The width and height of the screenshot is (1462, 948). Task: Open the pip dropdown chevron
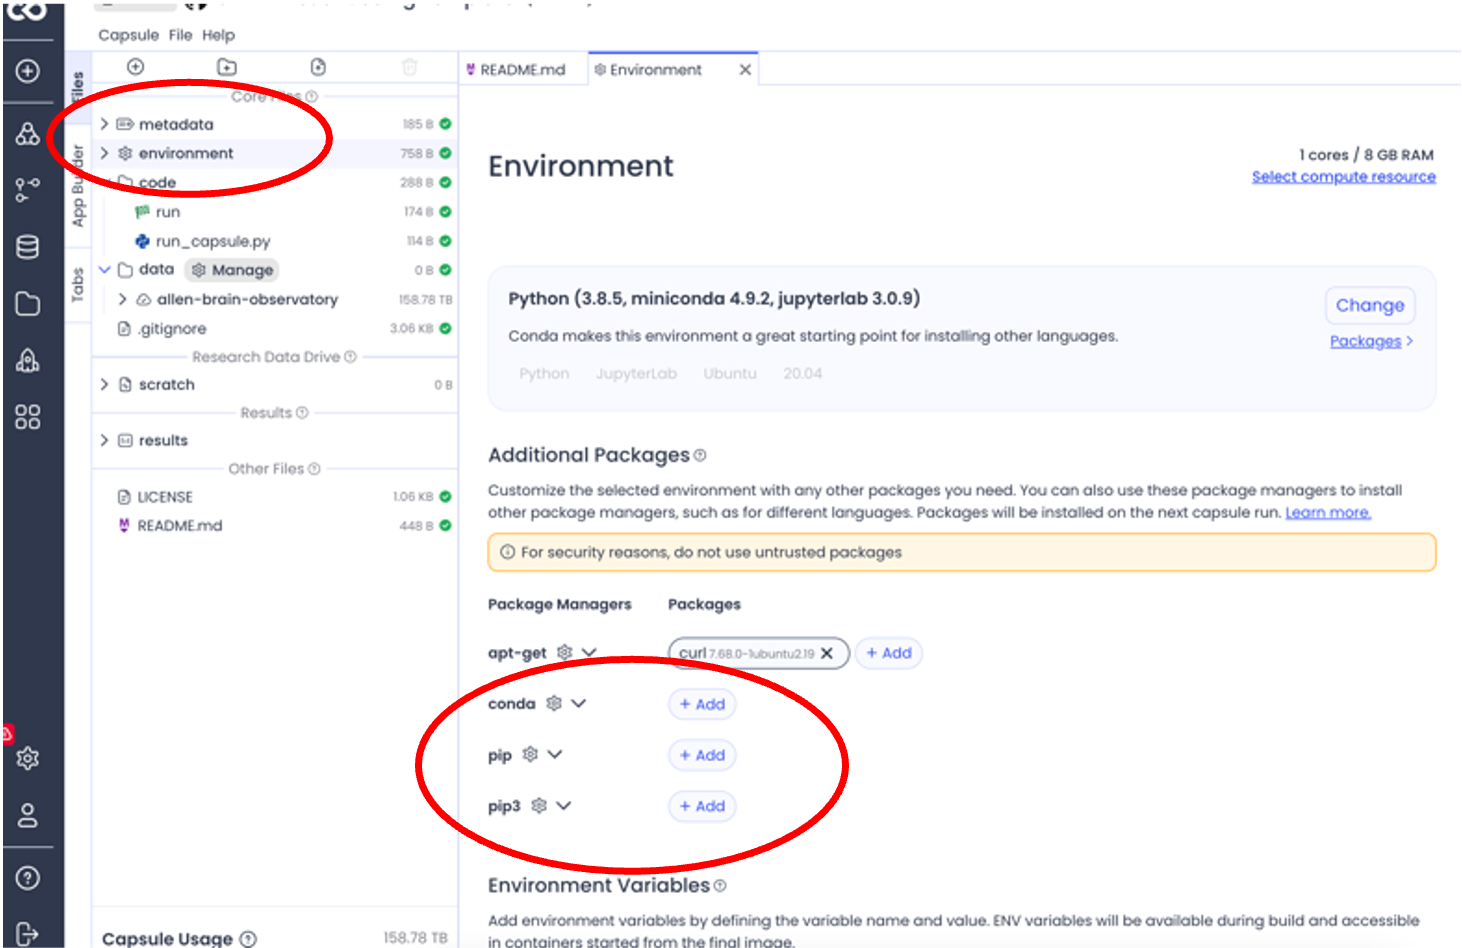[555, 754]
